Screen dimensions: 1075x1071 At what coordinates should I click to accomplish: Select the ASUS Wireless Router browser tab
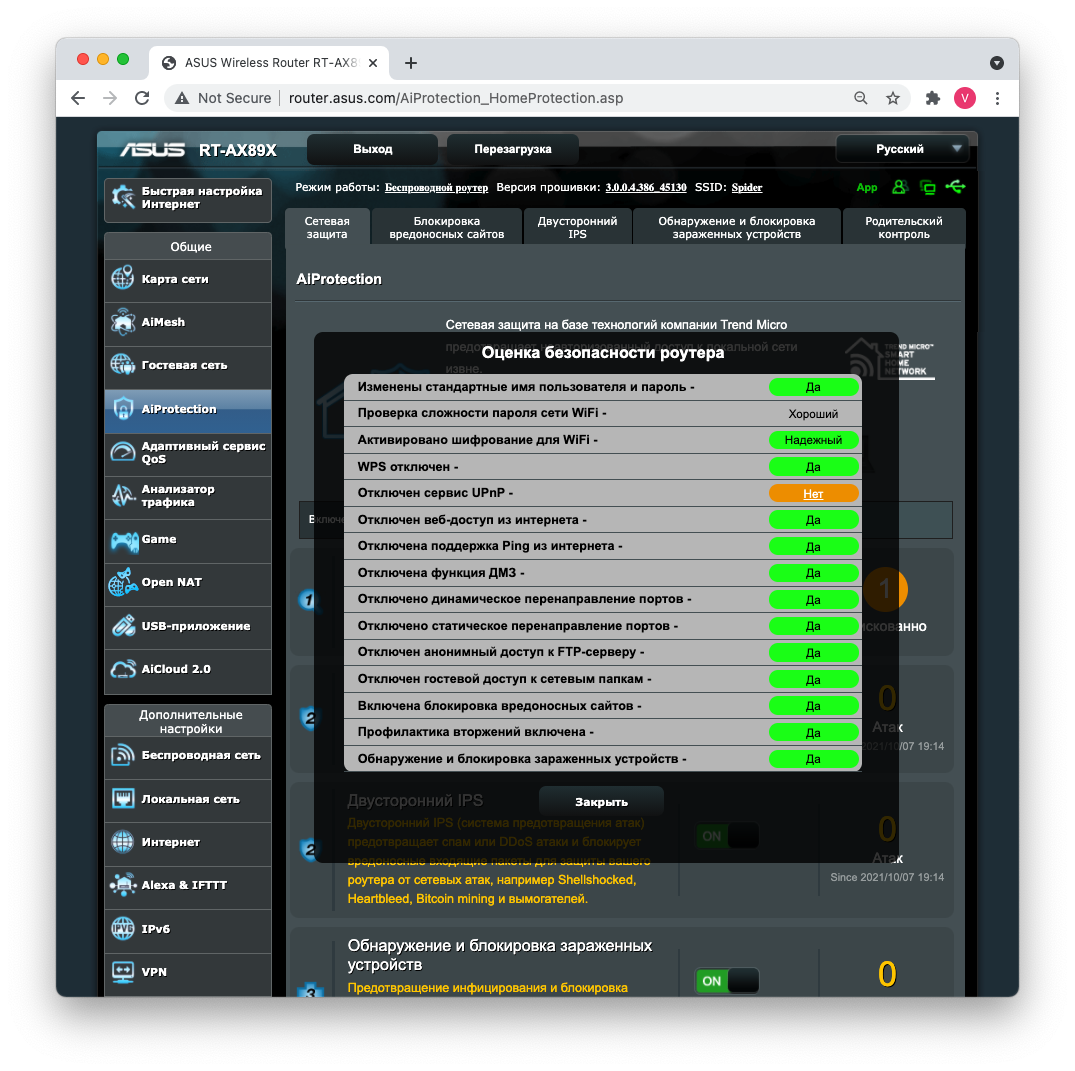click(269, 63)
